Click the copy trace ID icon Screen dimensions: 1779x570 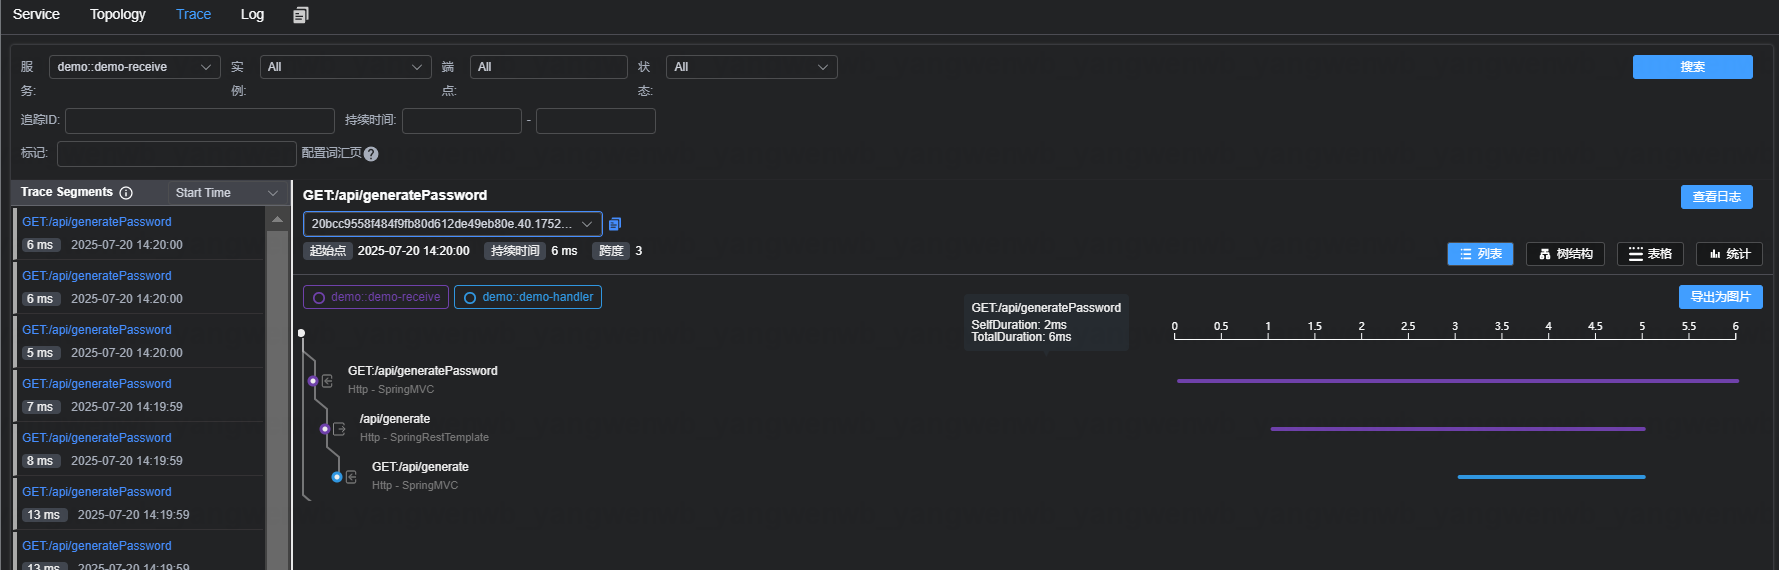tap(615, 224)
